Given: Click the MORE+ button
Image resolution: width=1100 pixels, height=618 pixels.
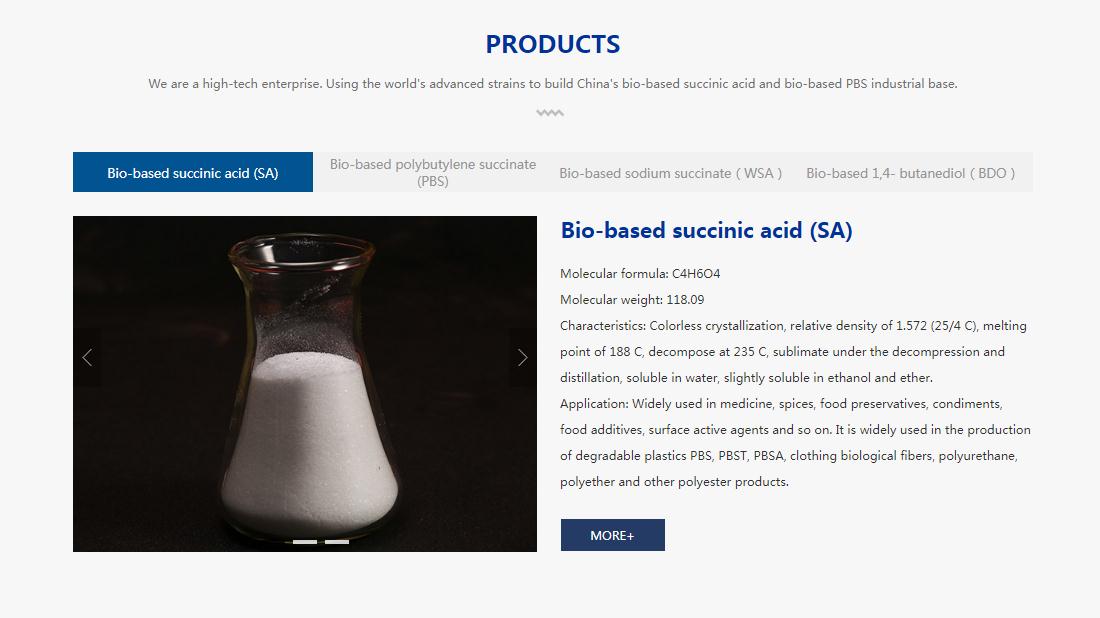Looking at the screenshot, I should click(612, 535).
